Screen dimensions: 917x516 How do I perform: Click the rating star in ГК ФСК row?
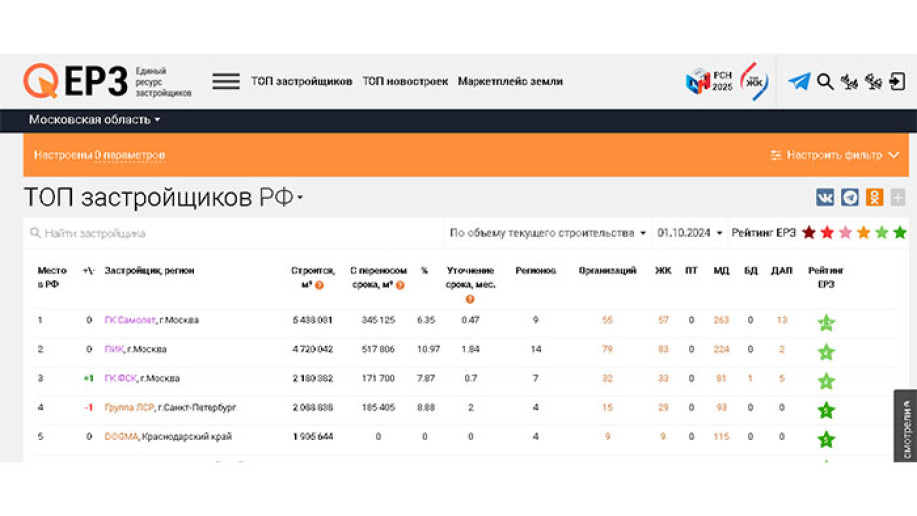point(826,381)
